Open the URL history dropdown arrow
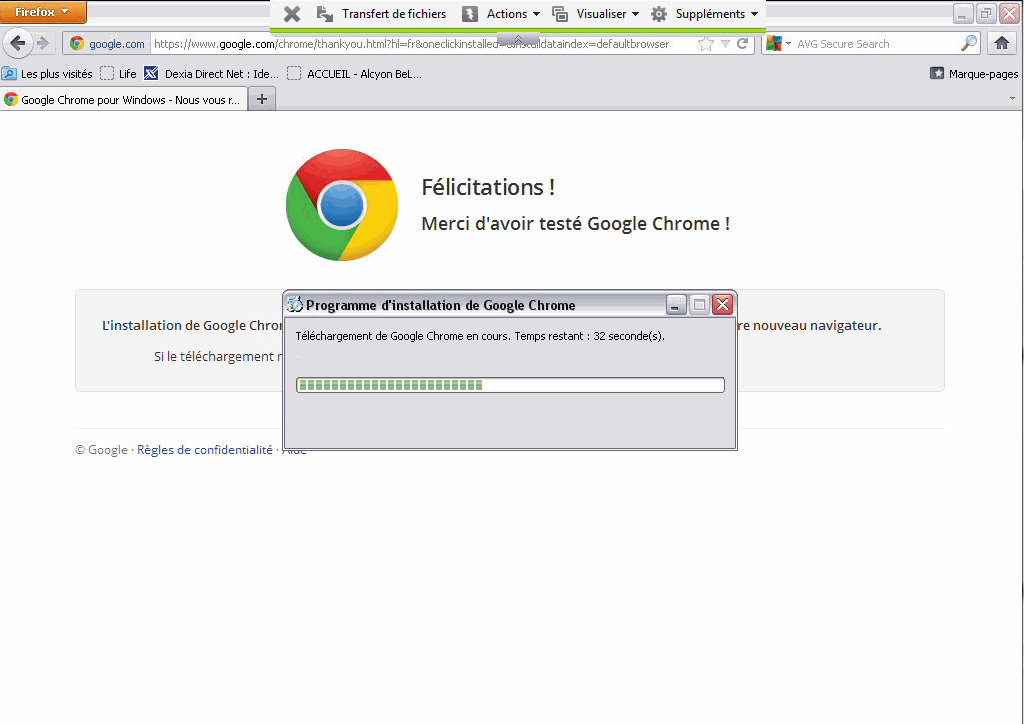Image resolution: width=1024 pixels, height=724 pixels. [725, 44]
